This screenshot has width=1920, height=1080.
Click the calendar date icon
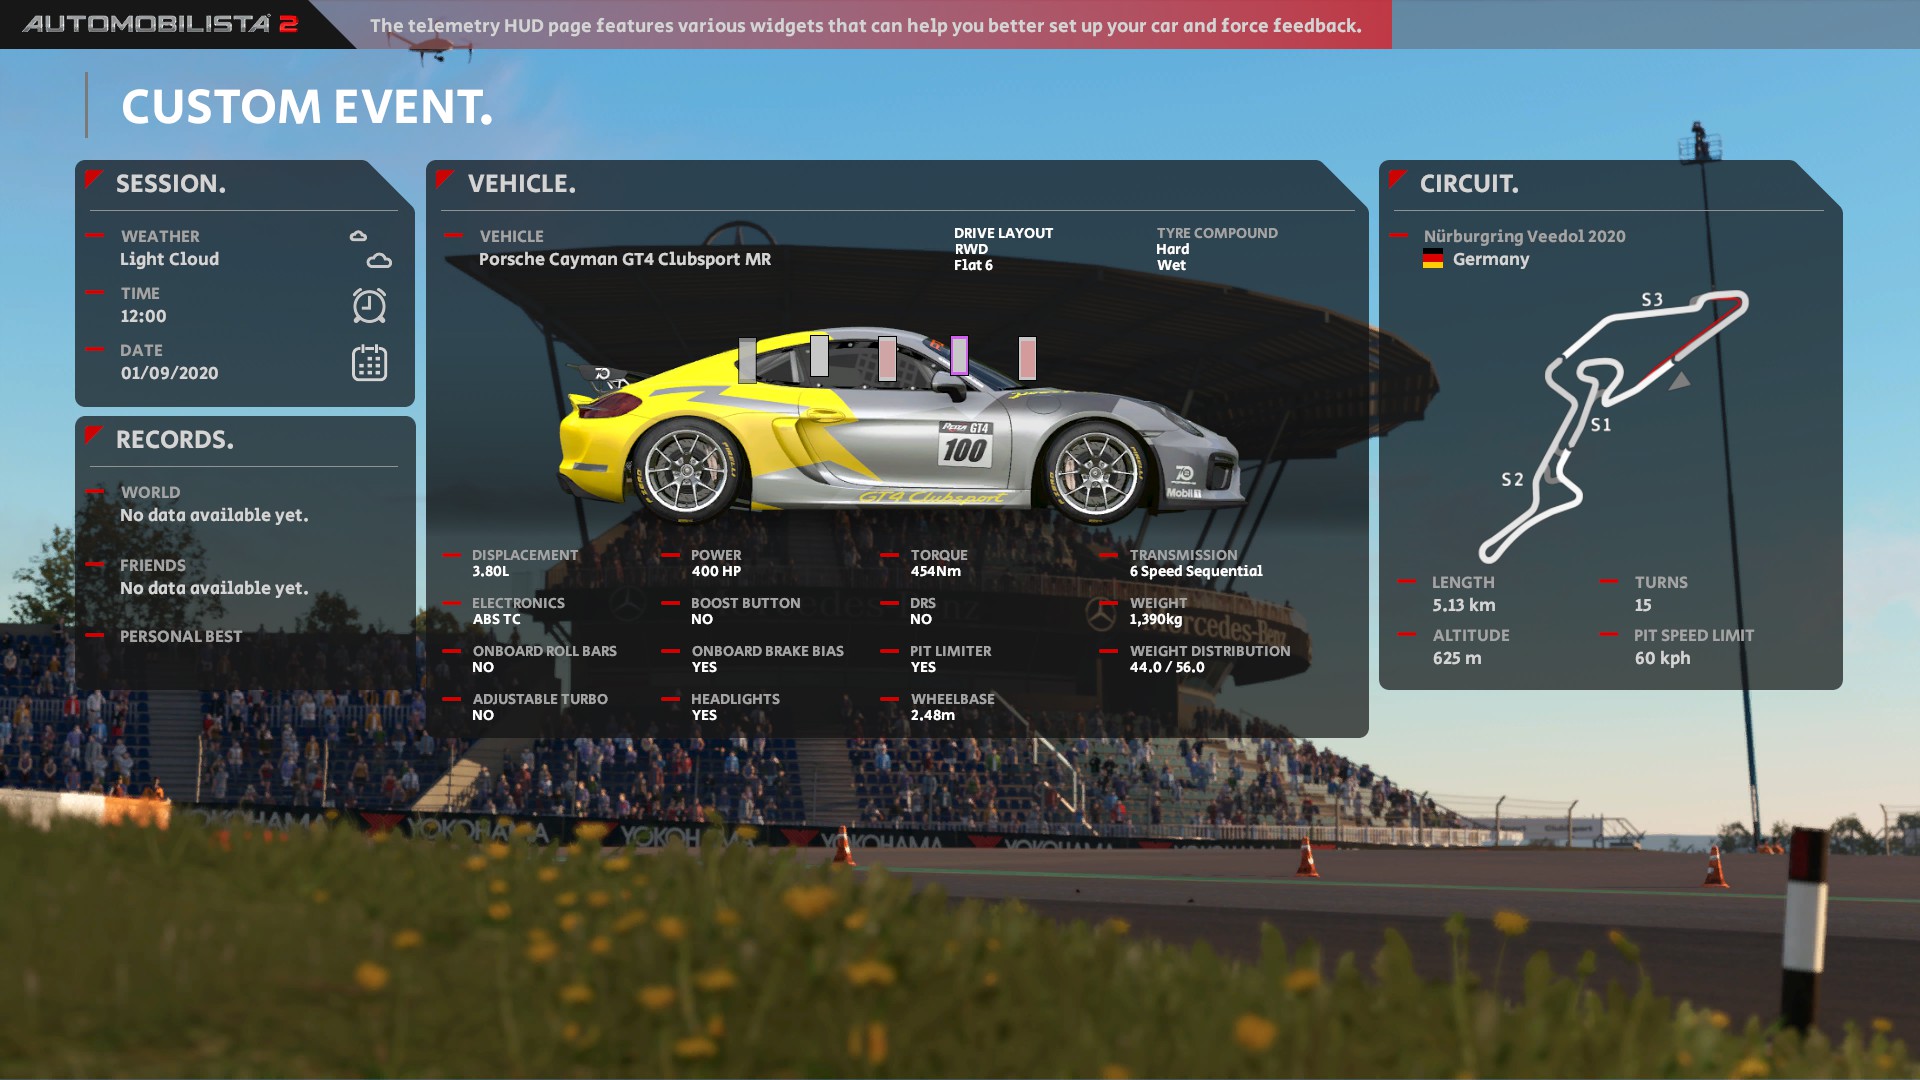[369, 363]
